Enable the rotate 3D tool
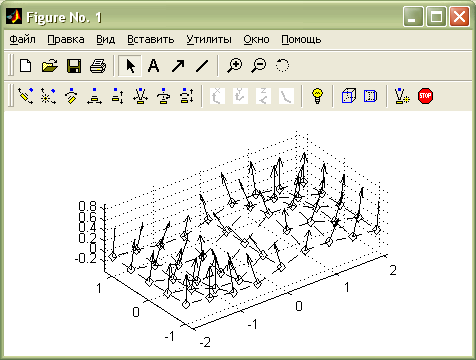Screen dimensions: 476x360 pos(282,65)
